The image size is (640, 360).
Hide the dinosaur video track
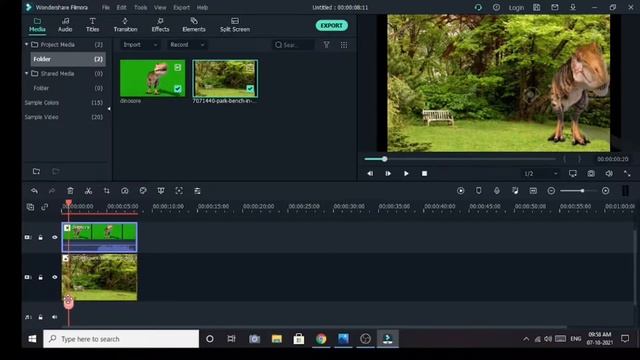(55, 237)
